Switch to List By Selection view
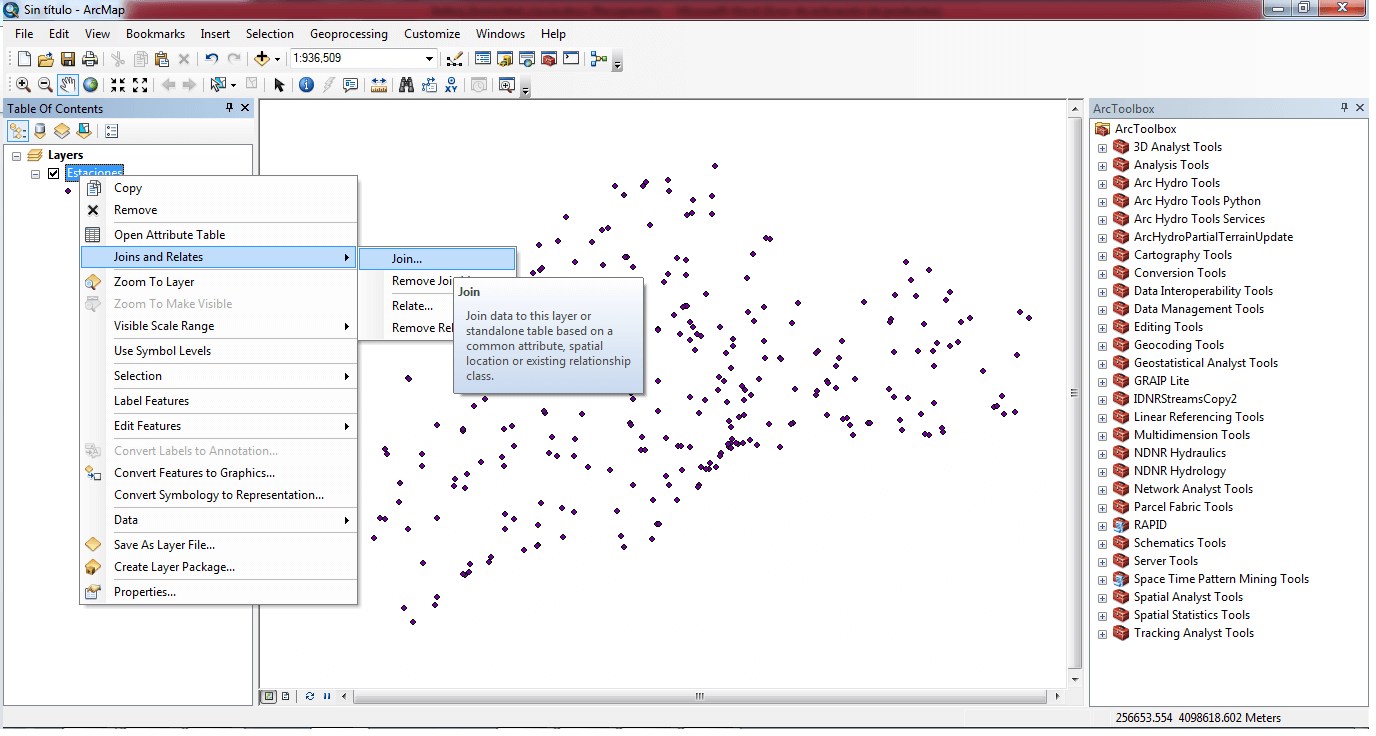The width and height of the screenshot is (1376, 736). click(x=84, y=131)
